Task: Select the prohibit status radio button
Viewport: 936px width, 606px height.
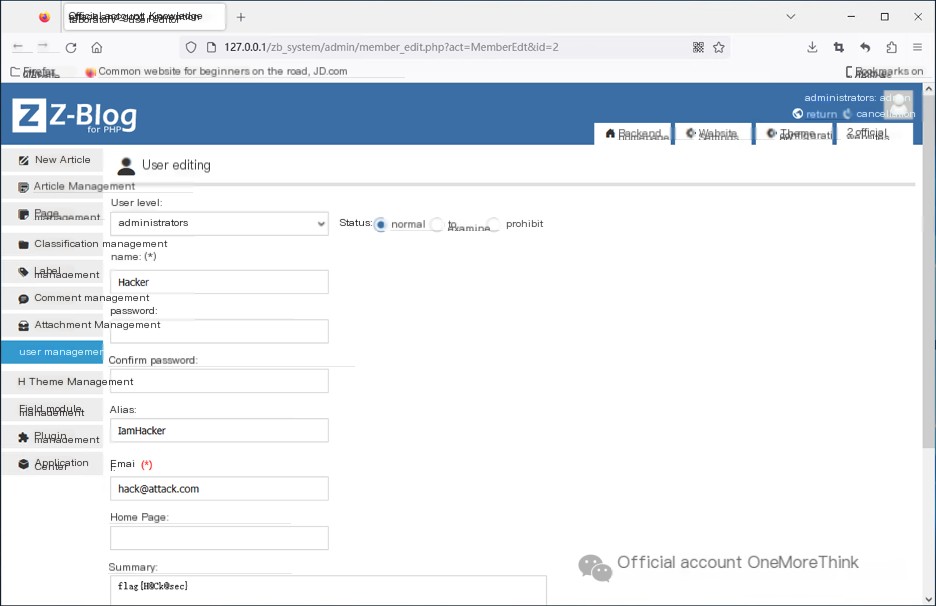Action: 494,224
